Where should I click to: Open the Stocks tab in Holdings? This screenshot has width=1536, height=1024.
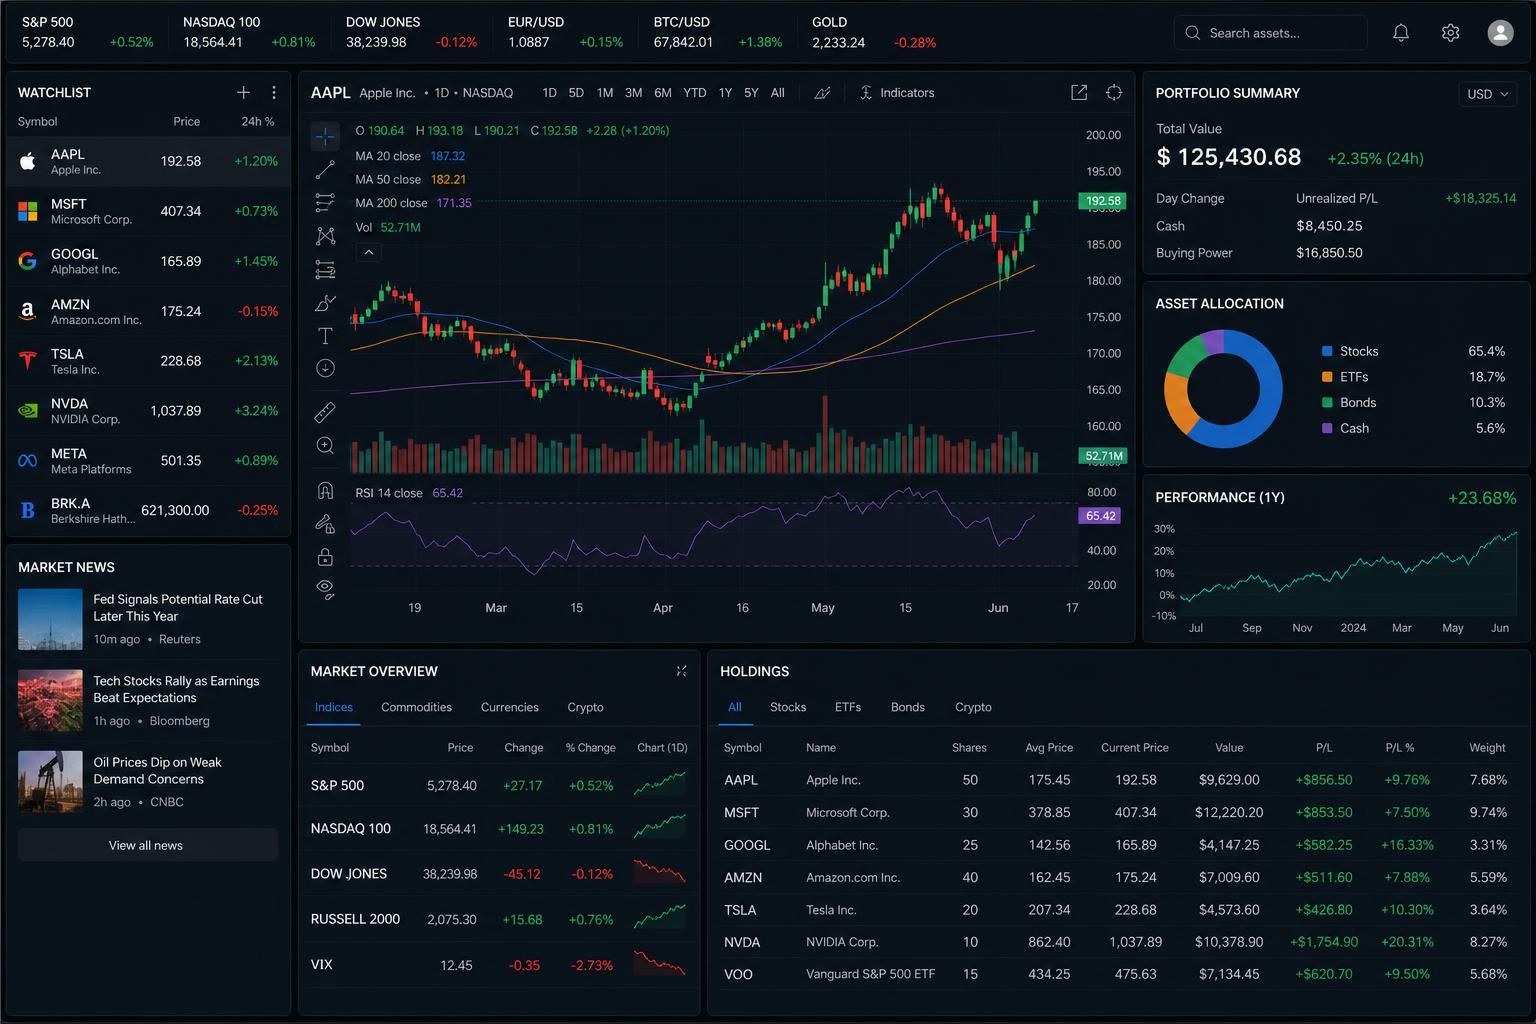[x=788, y=707]
